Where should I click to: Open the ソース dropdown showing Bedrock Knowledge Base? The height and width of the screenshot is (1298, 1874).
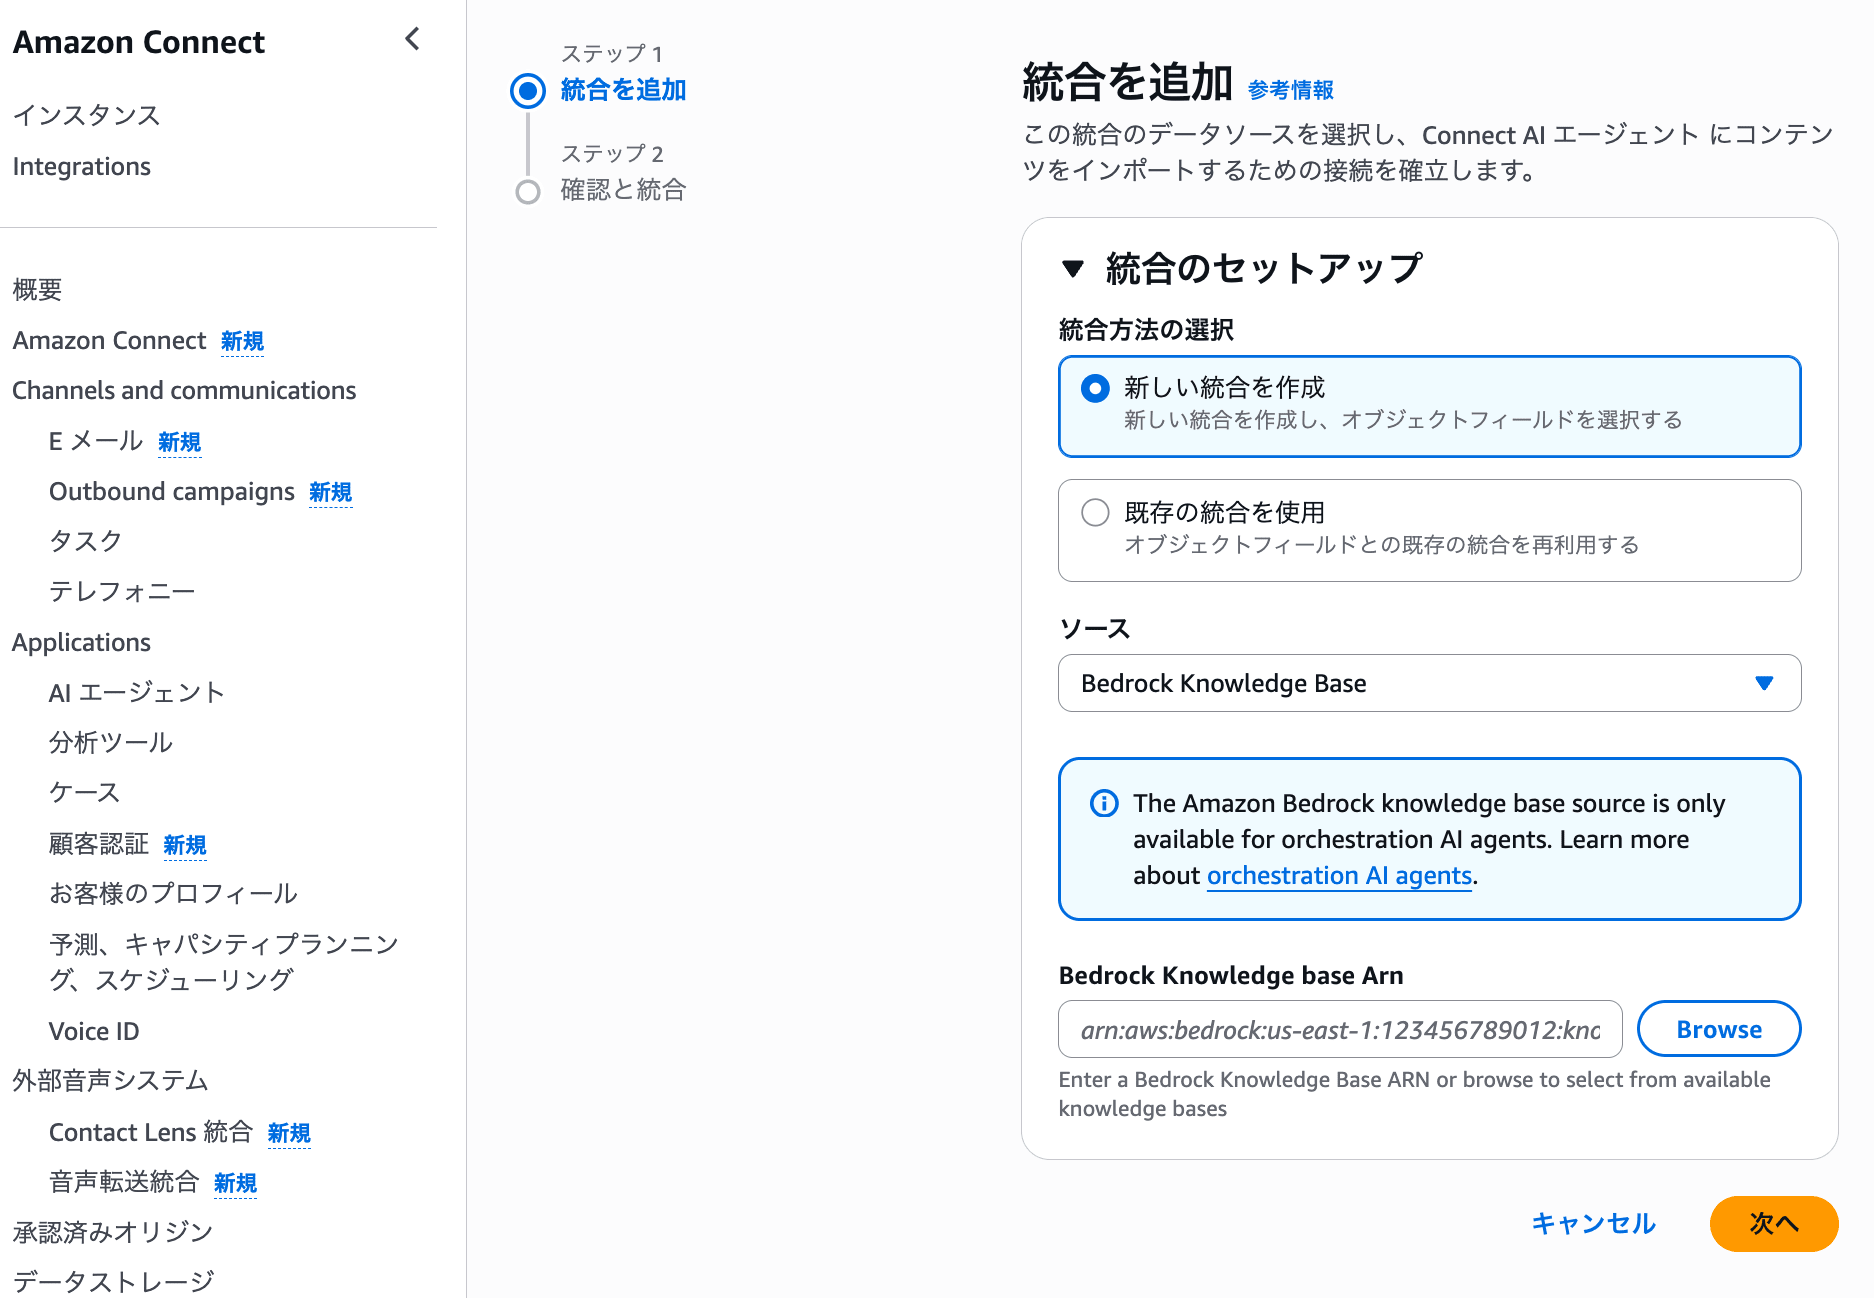point(1429,683)
